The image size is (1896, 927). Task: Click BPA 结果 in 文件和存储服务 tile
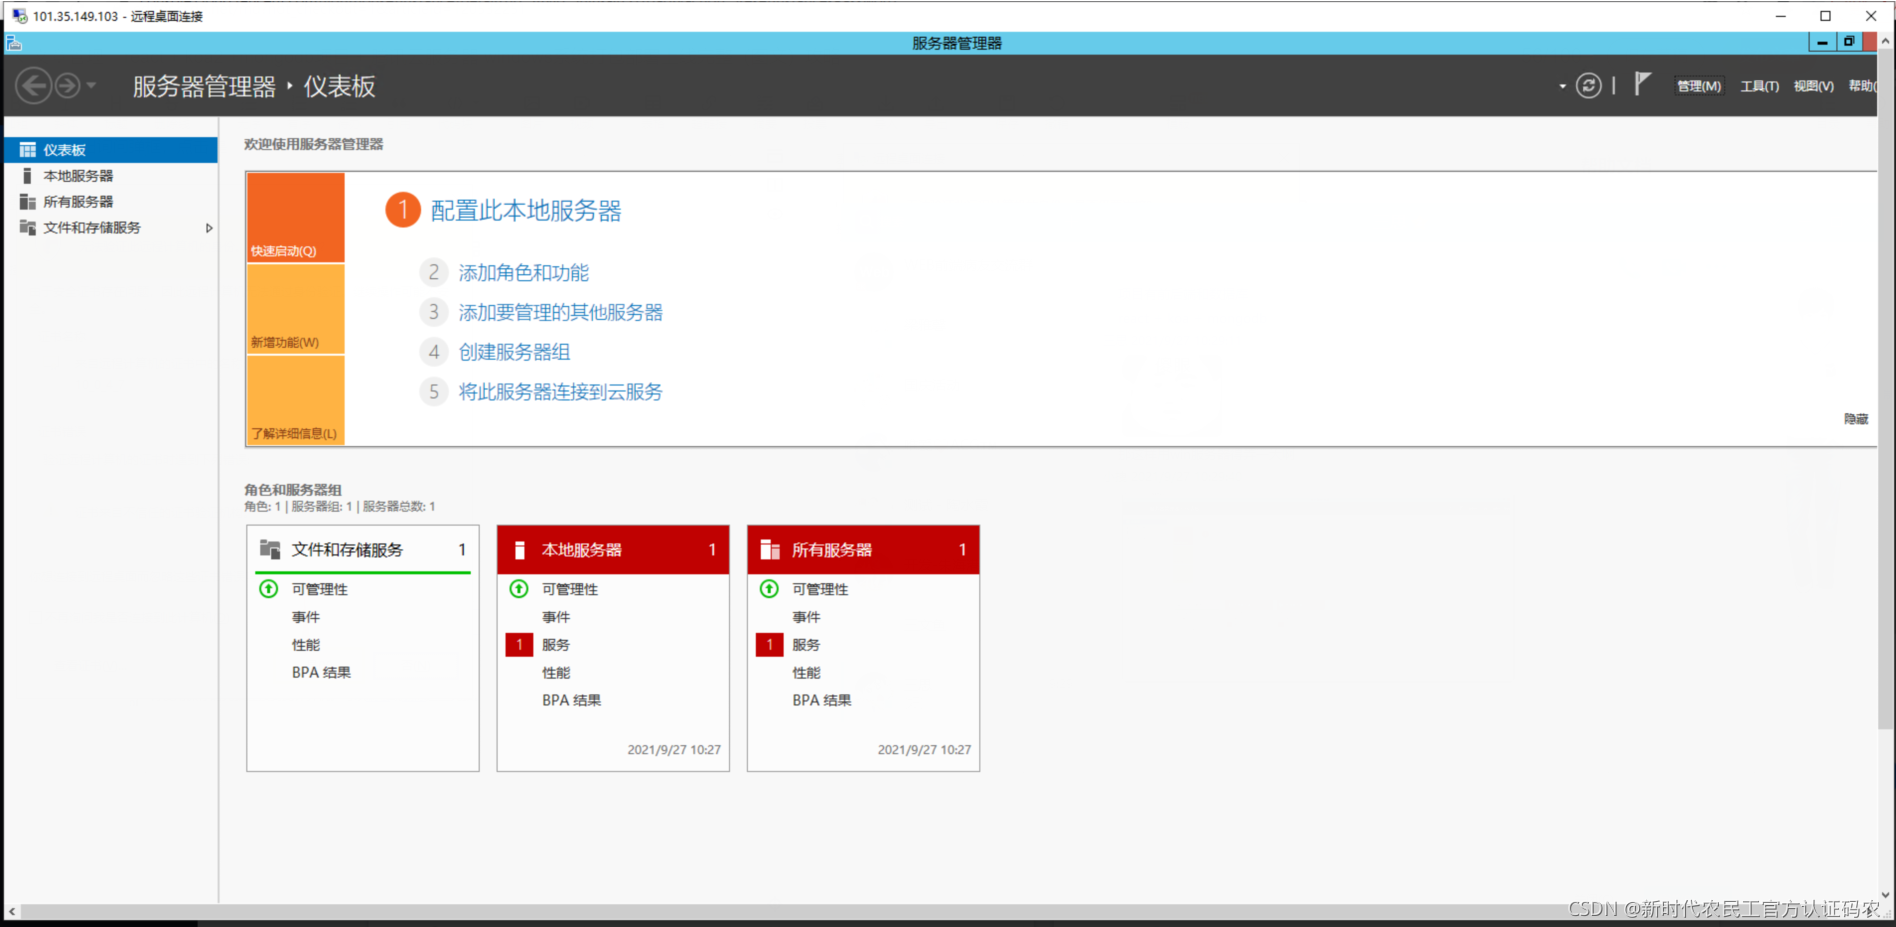coord(321,673)
